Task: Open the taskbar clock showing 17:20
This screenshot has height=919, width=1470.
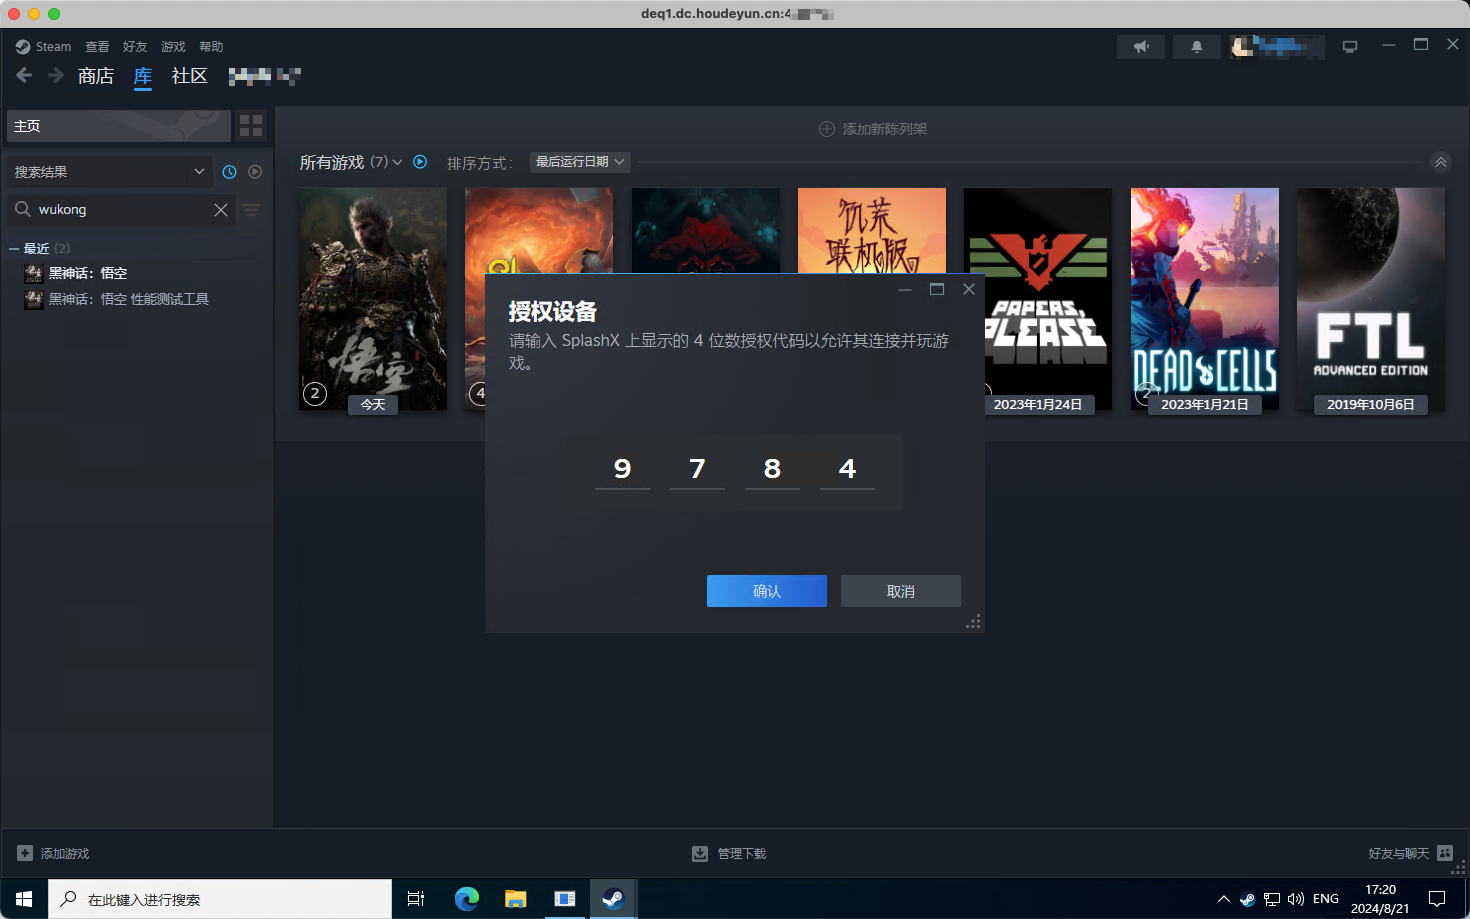Action: click(1380, 899)
